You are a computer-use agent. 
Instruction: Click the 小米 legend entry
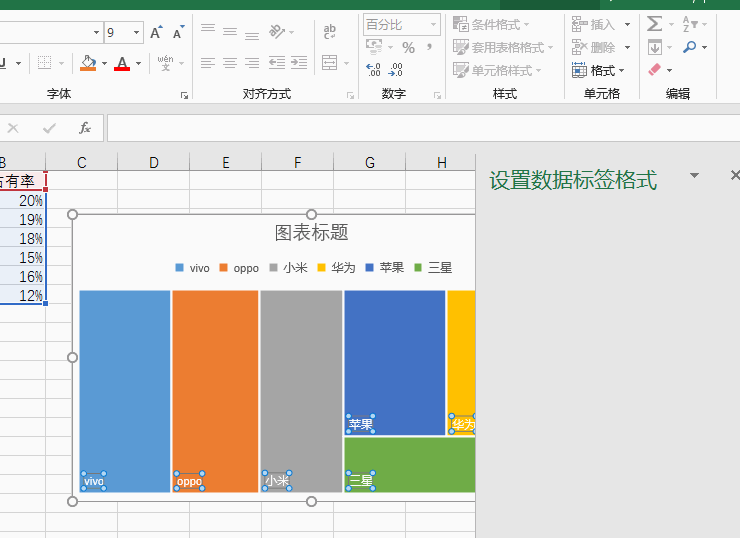(288, 268)
